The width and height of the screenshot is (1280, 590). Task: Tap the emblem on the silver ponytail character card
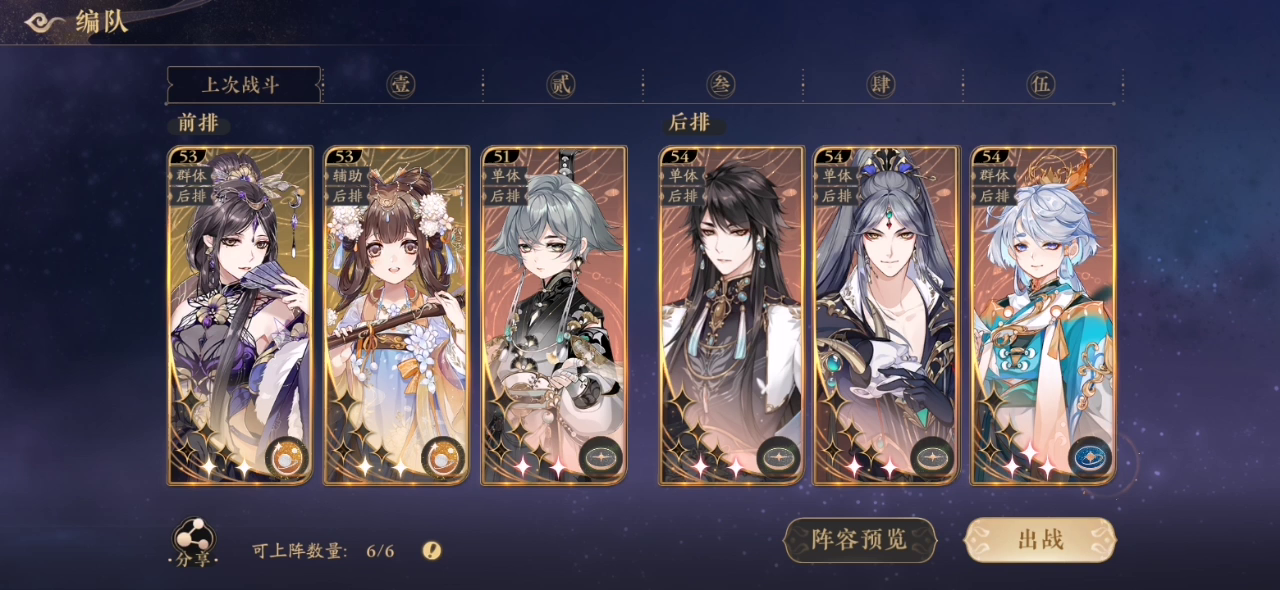coord(932,457)
